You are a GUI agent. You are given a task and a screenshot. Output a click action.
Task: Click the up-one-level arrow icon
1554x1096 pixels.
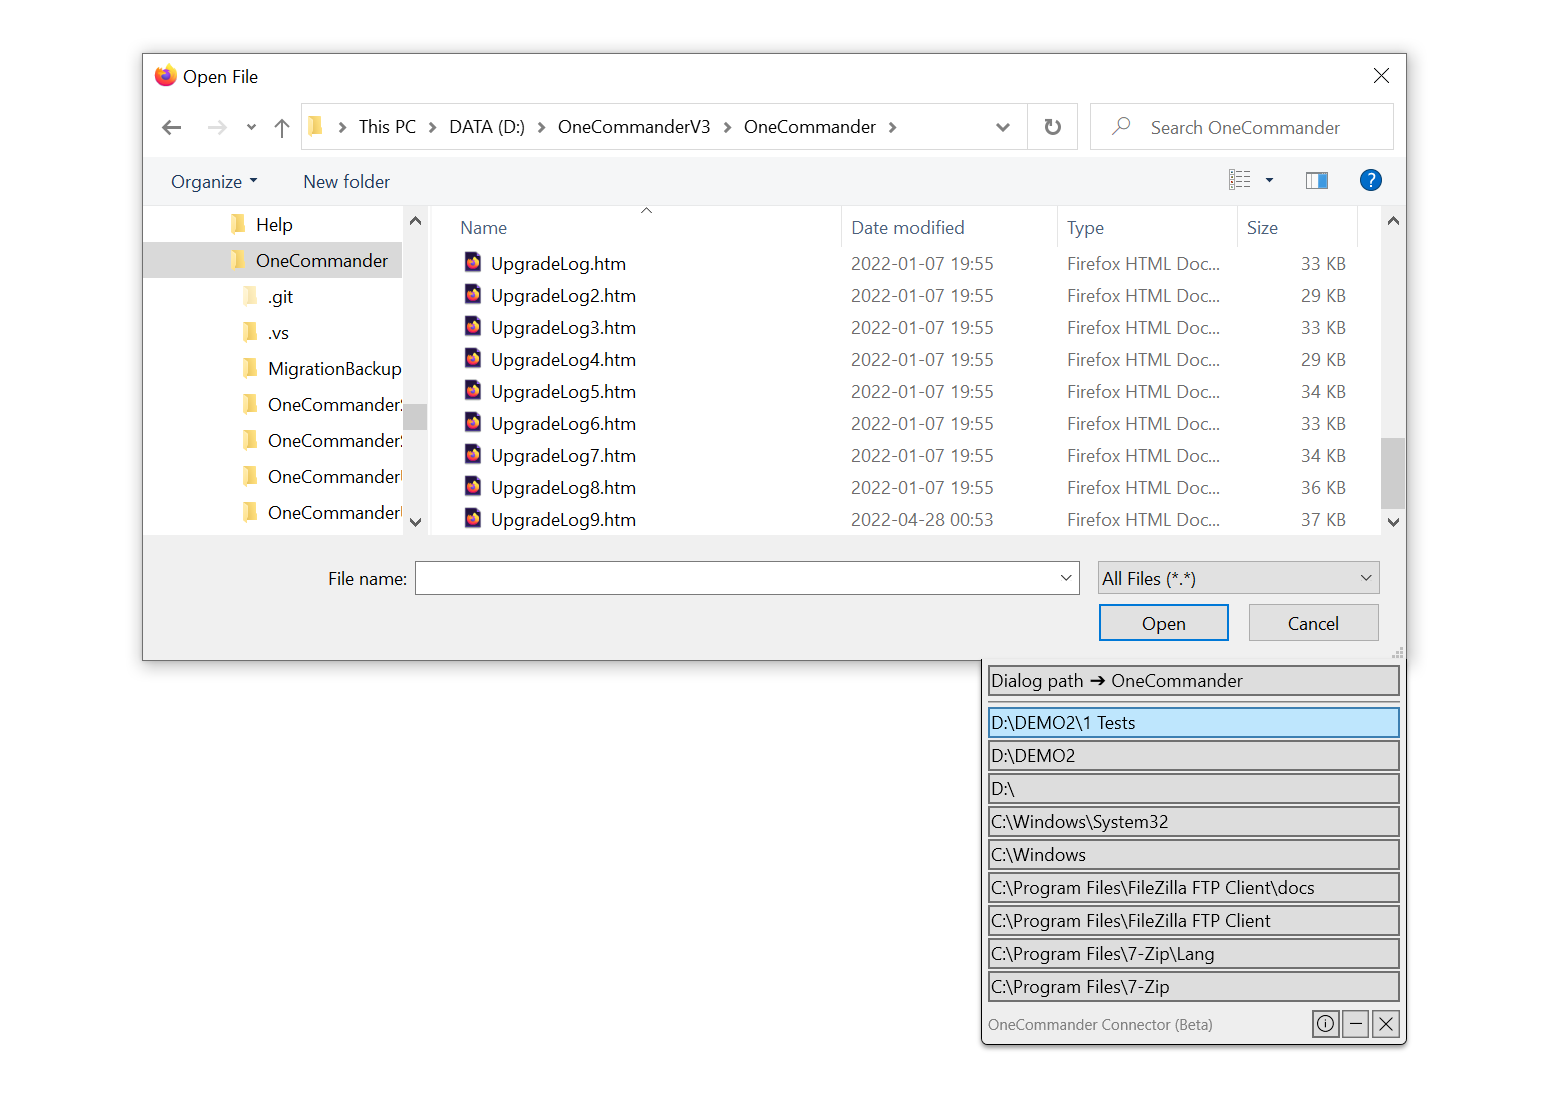tap(281, 127)
